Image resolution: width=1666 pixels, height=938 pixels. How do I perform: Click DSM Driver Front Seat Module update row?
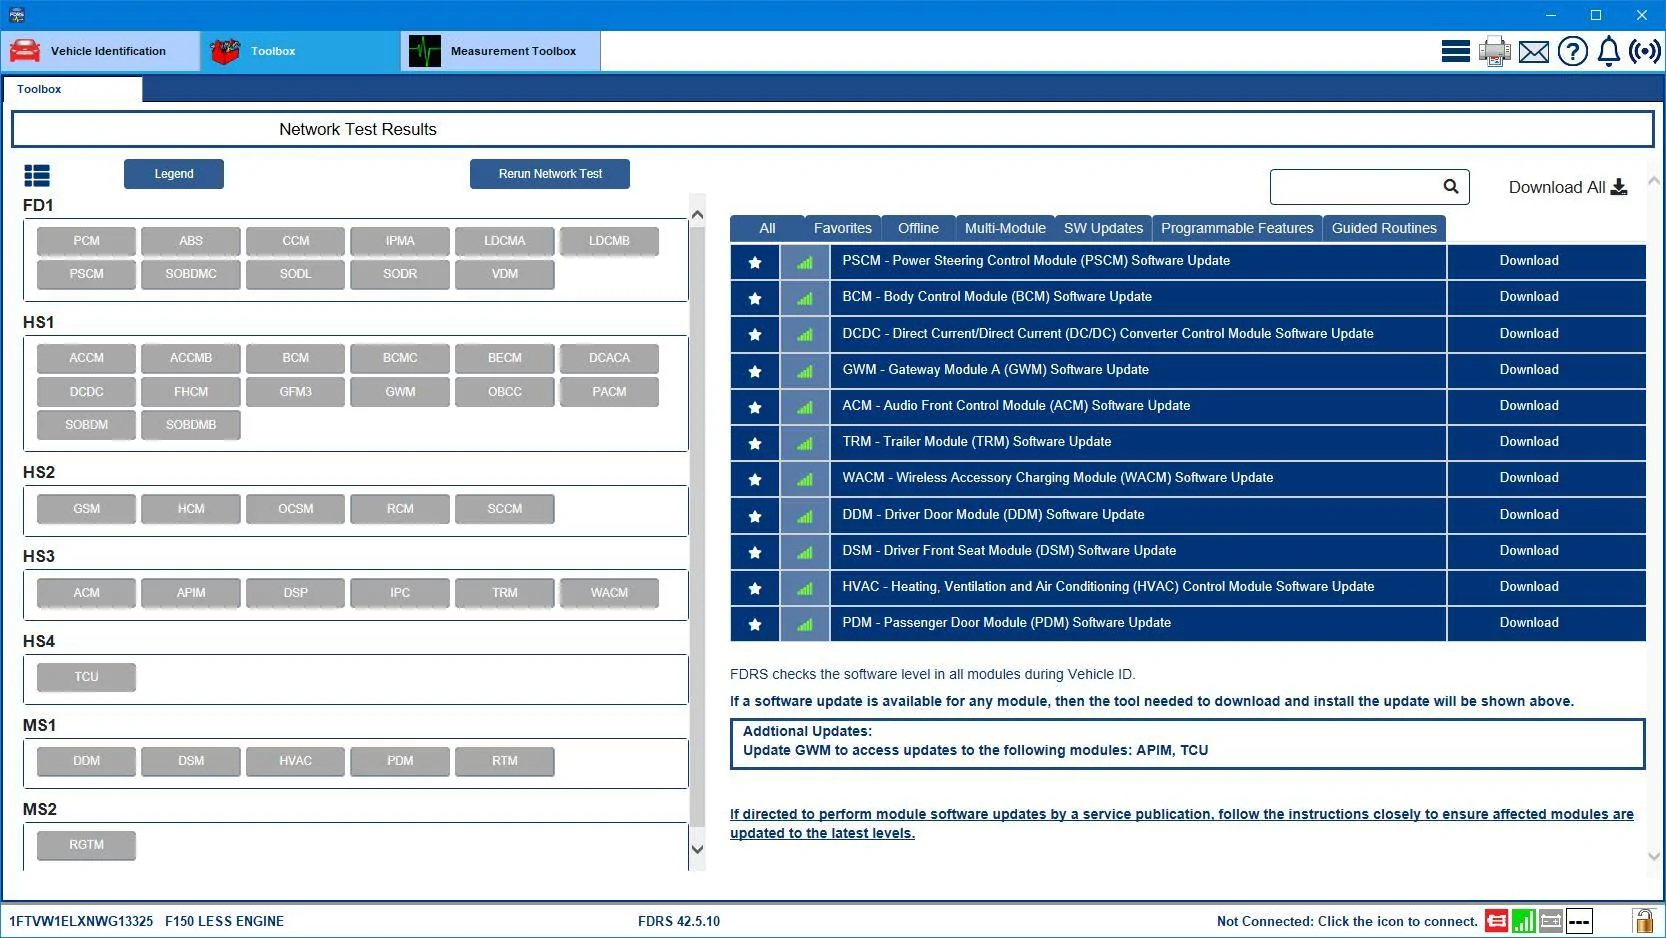1138,551
